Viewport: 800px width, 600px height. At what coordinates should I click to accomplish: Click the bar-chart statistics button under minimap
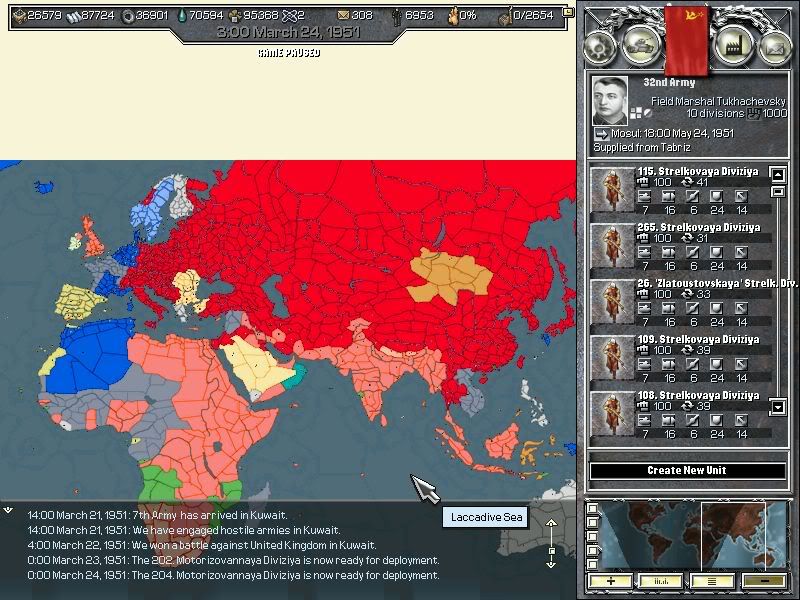click(x=661, y=581)
